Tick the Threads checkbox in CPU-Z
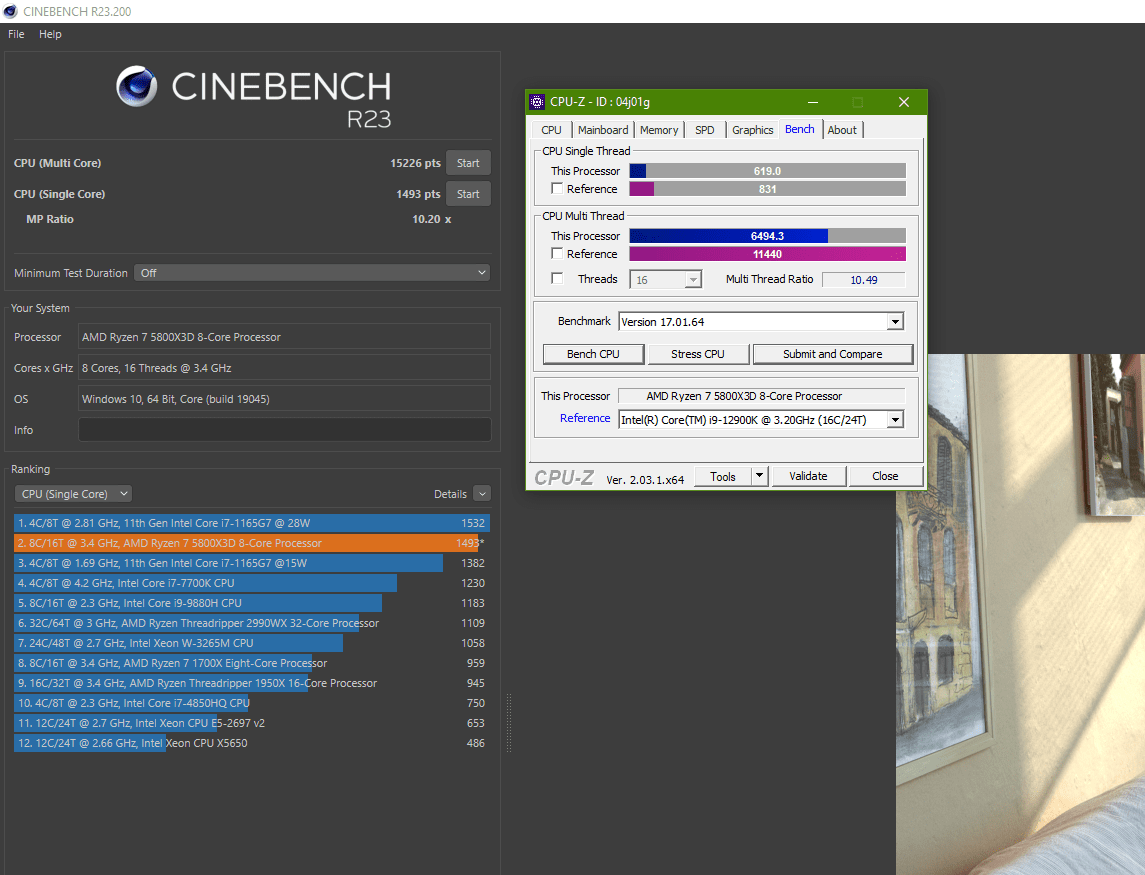This screenshot has height=875, width=1145. tap(557, 278)
